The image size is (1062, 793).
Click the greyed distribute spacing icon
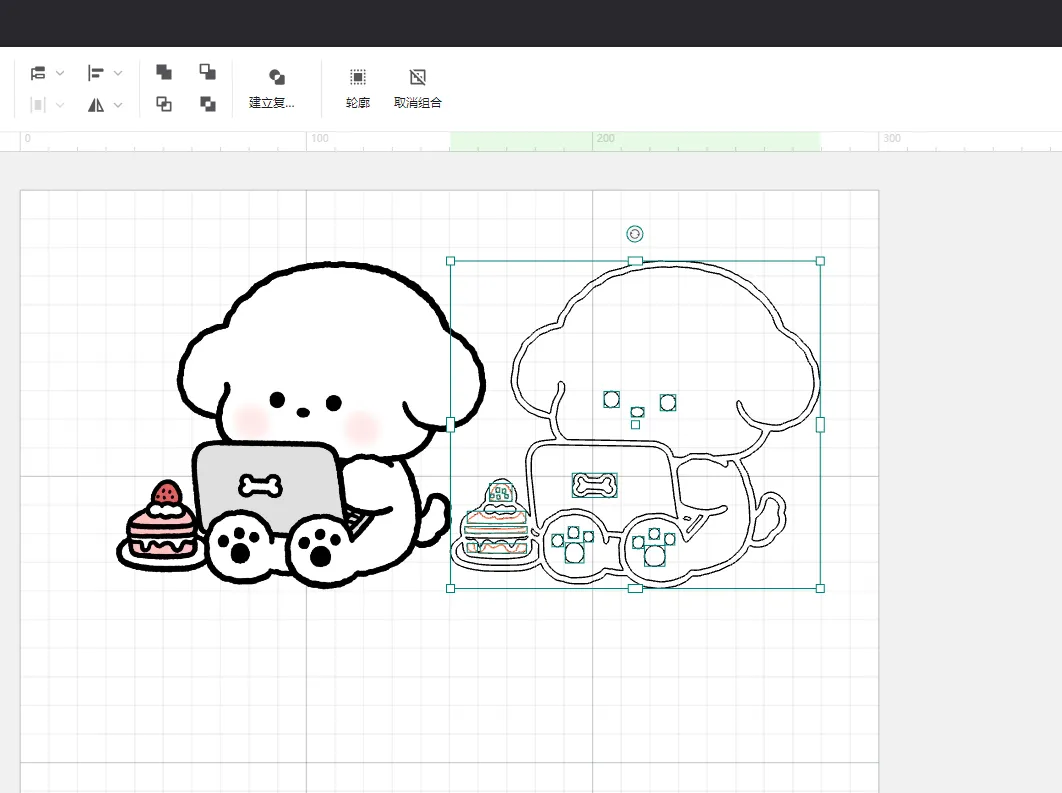pos(38,105)
